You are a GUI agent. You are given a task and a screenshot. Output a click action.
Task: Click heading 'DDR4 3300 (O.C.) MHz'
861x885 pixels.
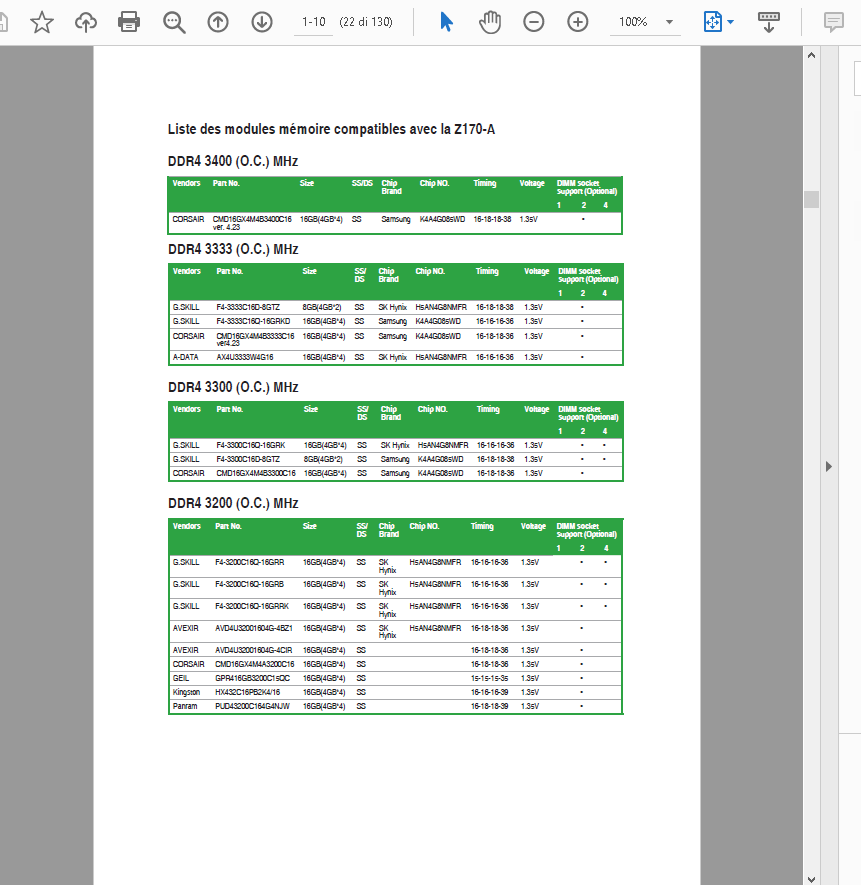click(233, 387)
